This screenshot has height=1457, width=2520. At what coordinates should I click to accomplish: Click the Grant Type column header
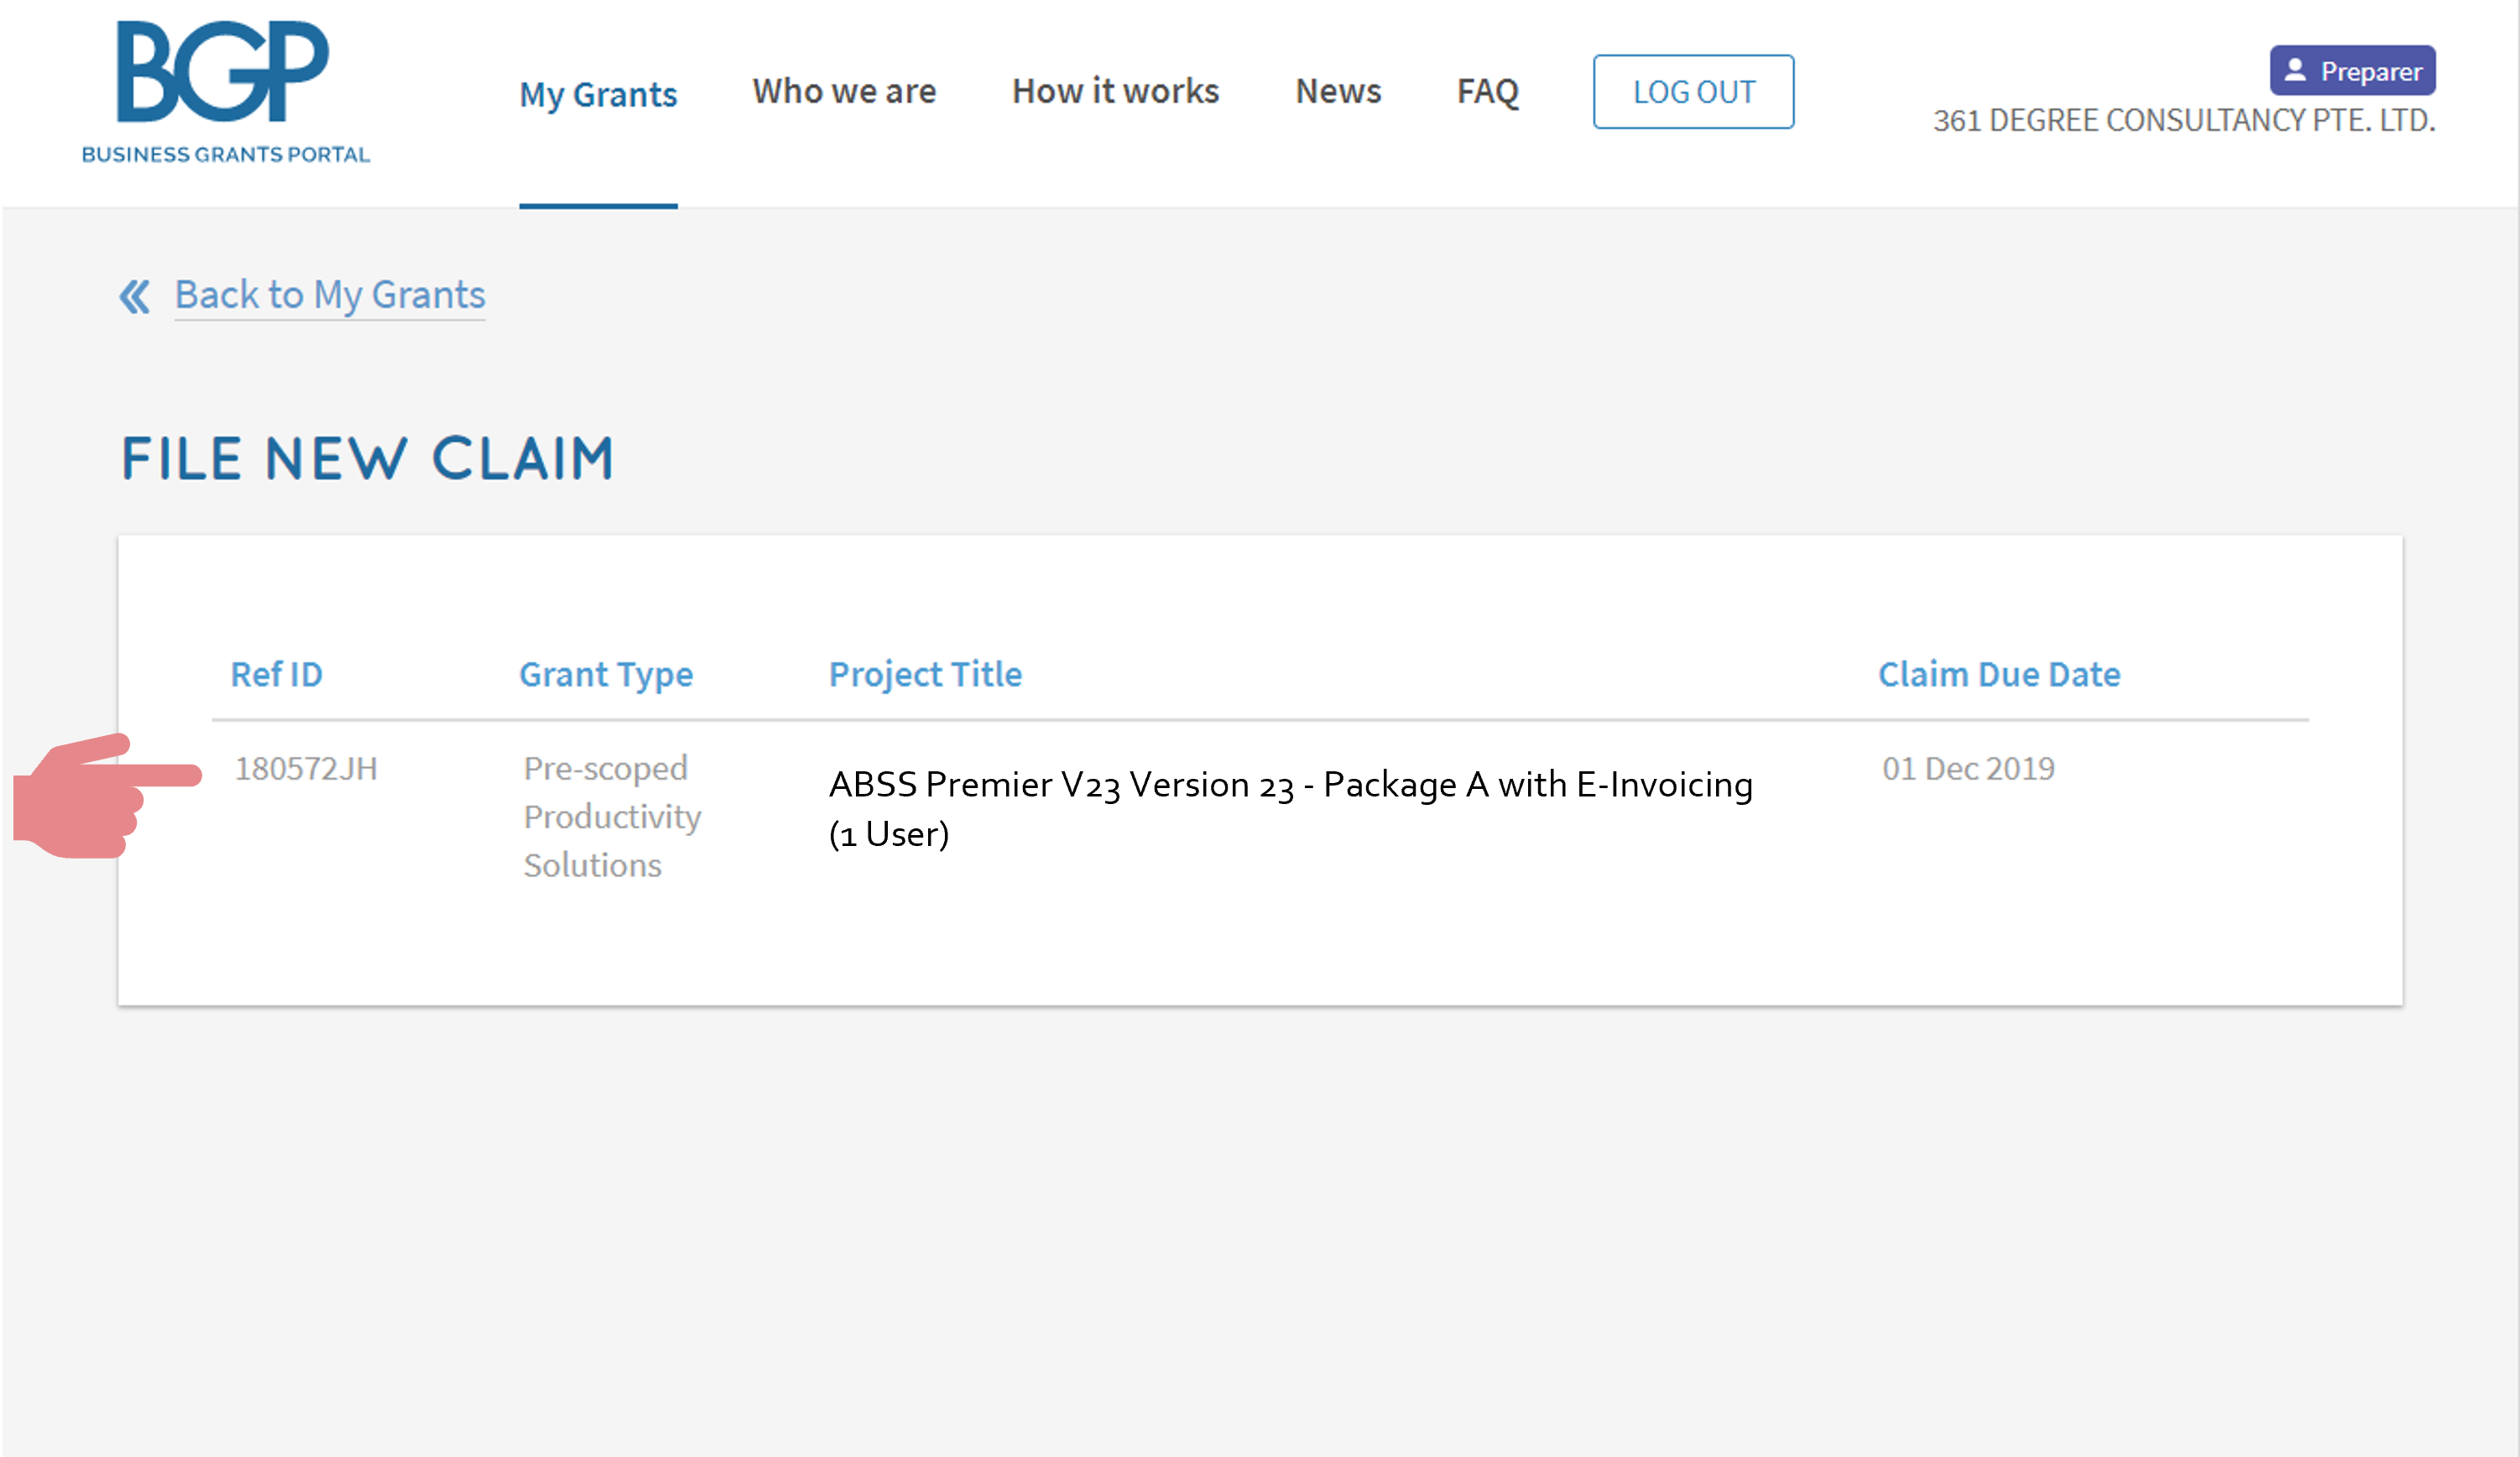(606, 675)
